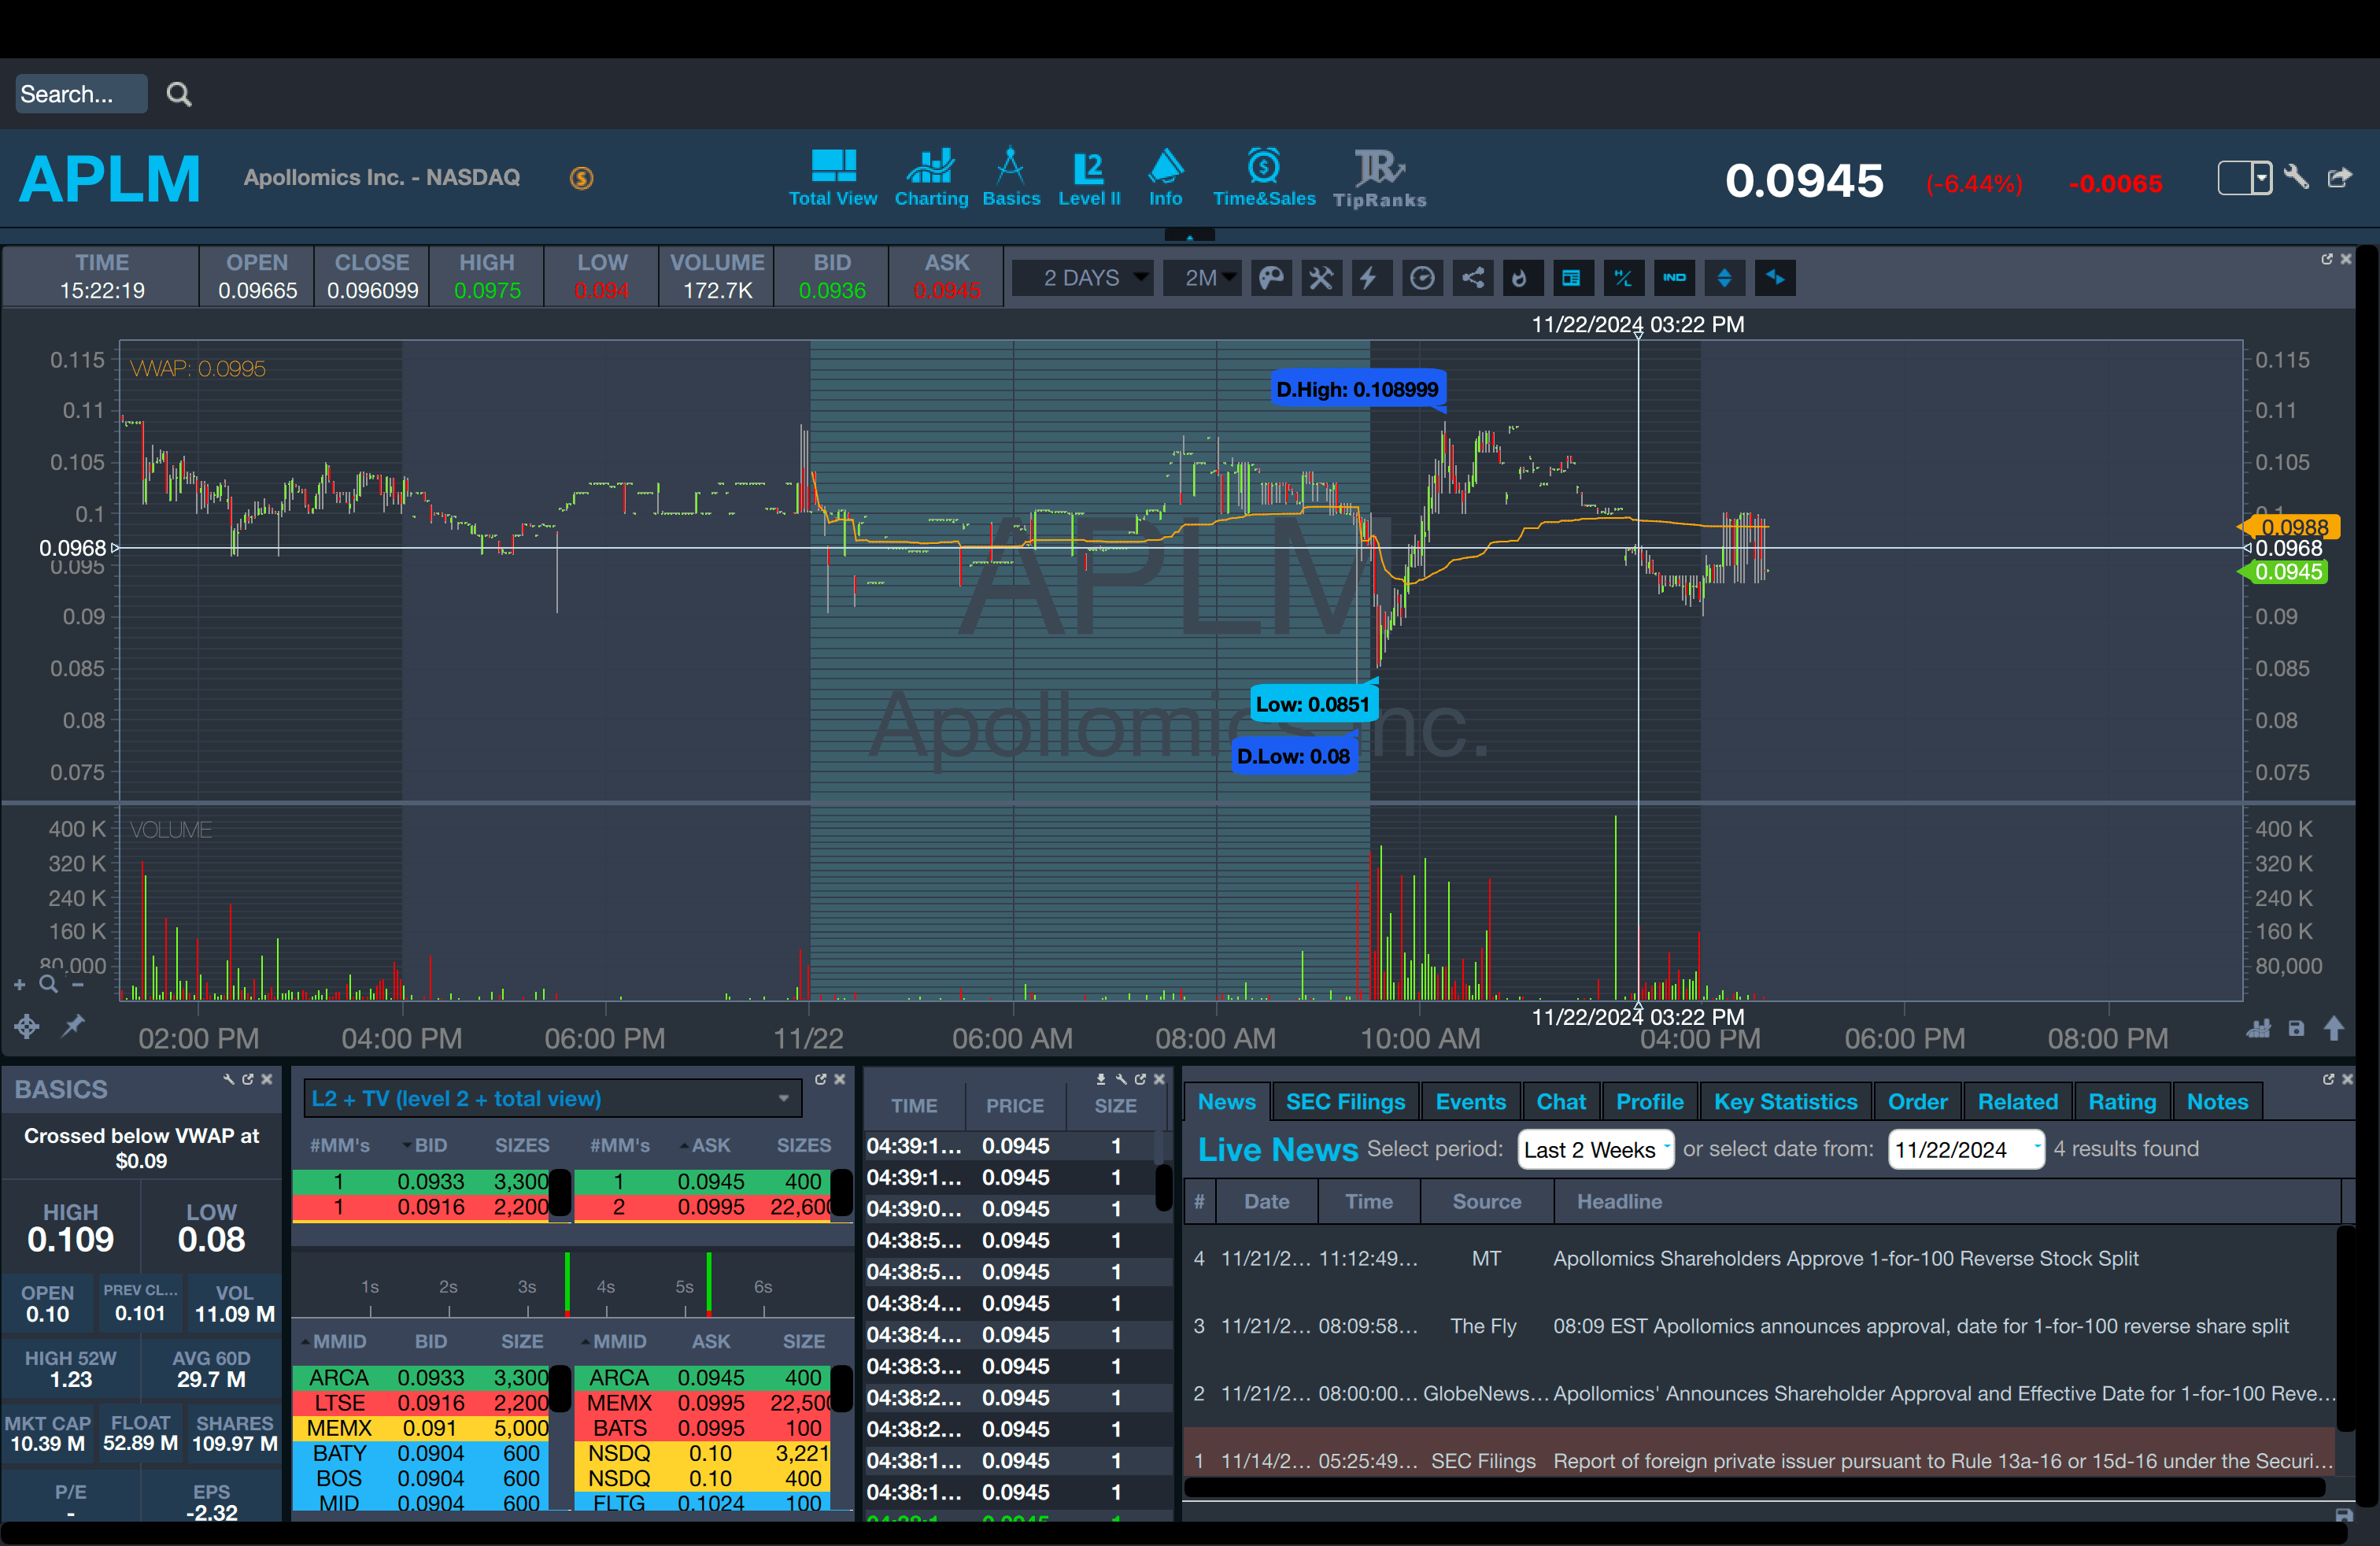
Task: Open the reverse stock split MT headline
Action: coord(1844,1258)
